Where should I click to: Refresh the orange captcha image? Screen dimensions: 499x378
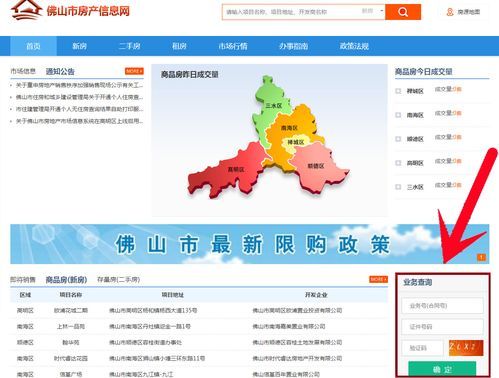point(466,348)
